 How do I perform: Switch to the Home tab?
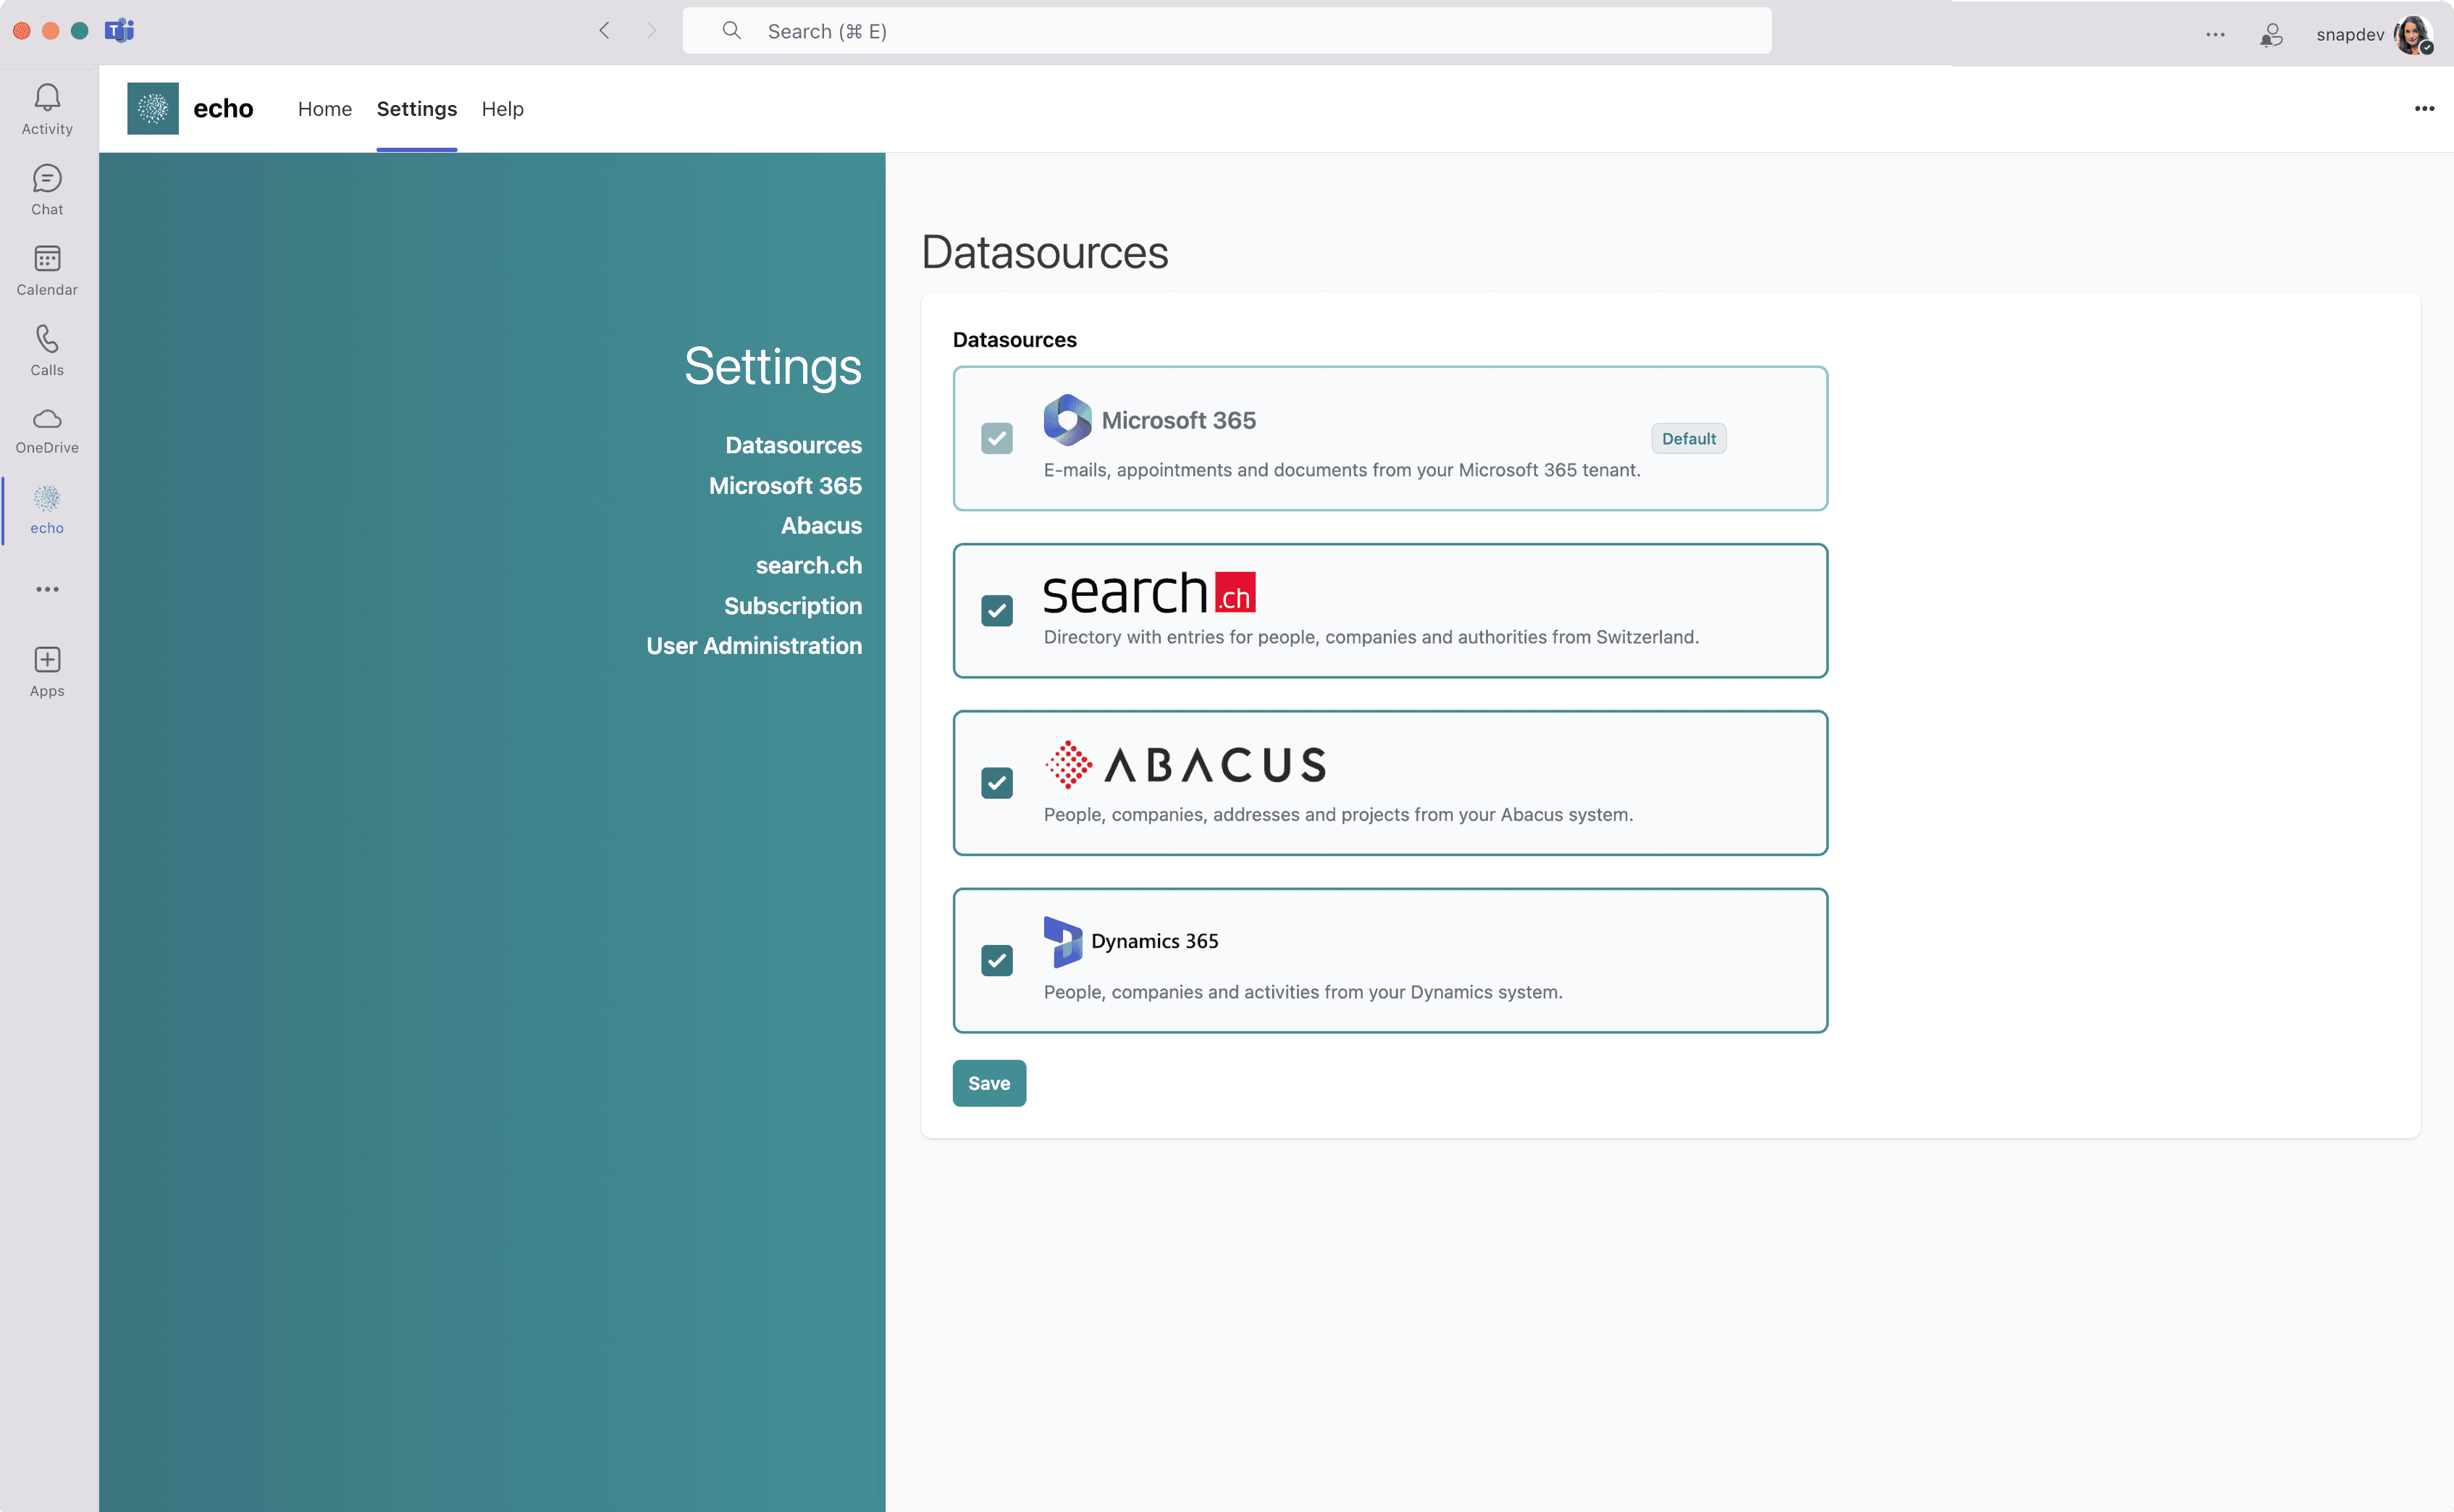click(325, 108)
